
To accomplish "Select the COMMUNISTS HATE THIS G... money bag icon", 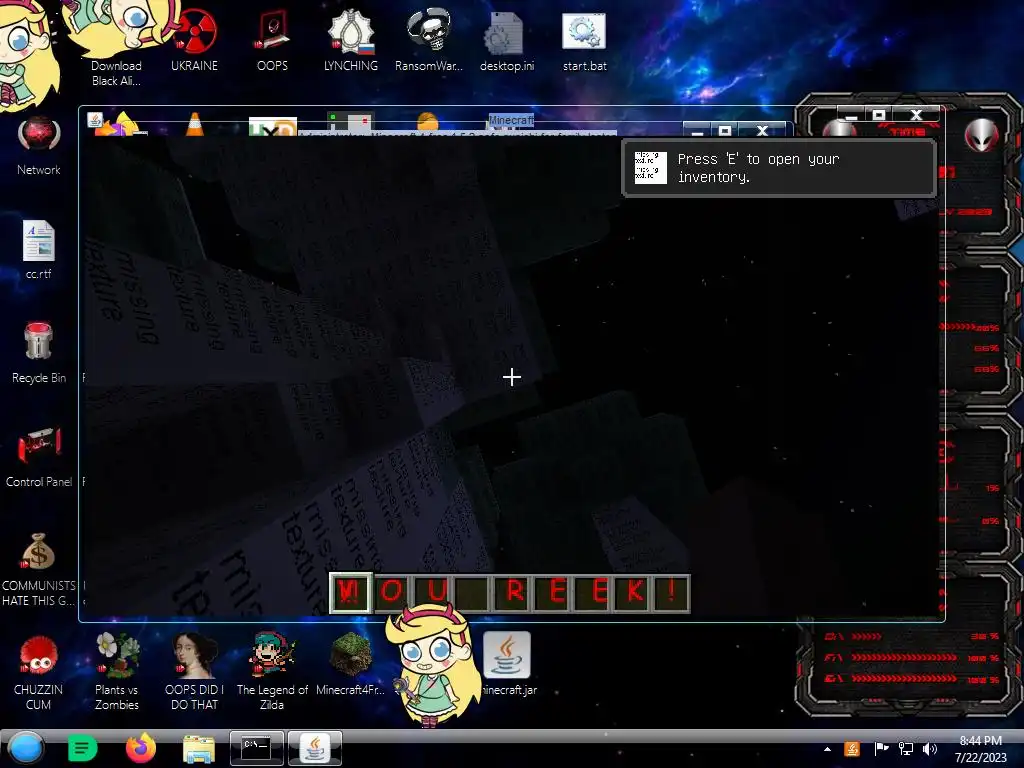I will point(39,569).
